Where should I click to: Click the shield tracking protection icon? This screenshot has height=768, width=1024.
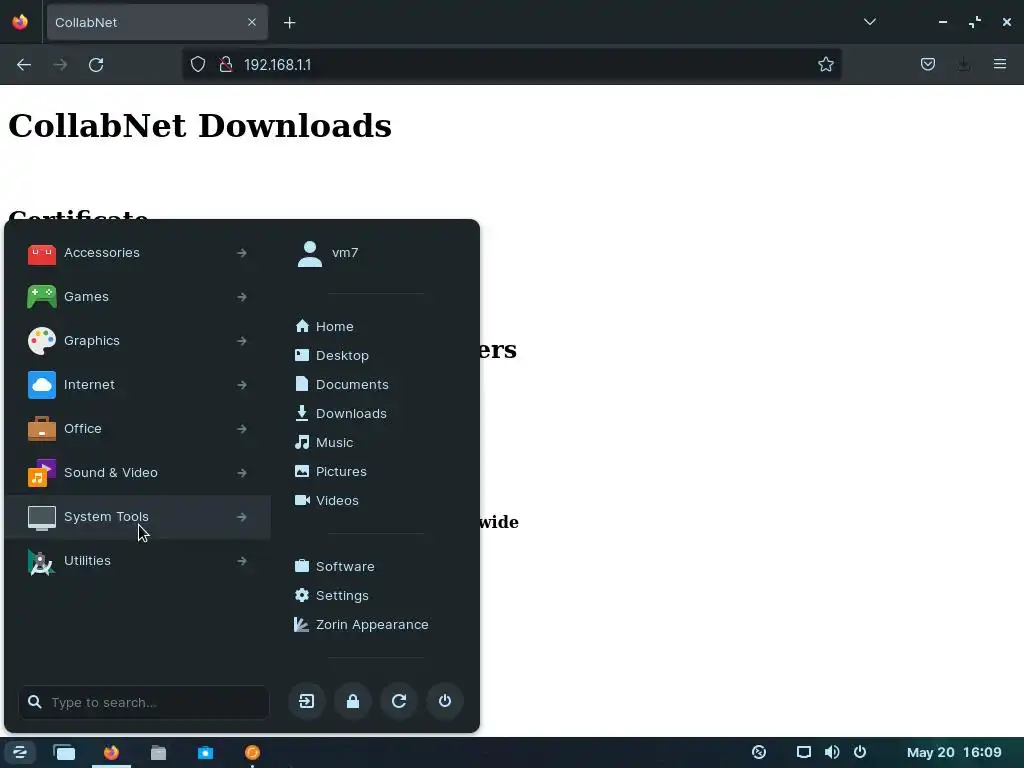(x=198, y=65)
